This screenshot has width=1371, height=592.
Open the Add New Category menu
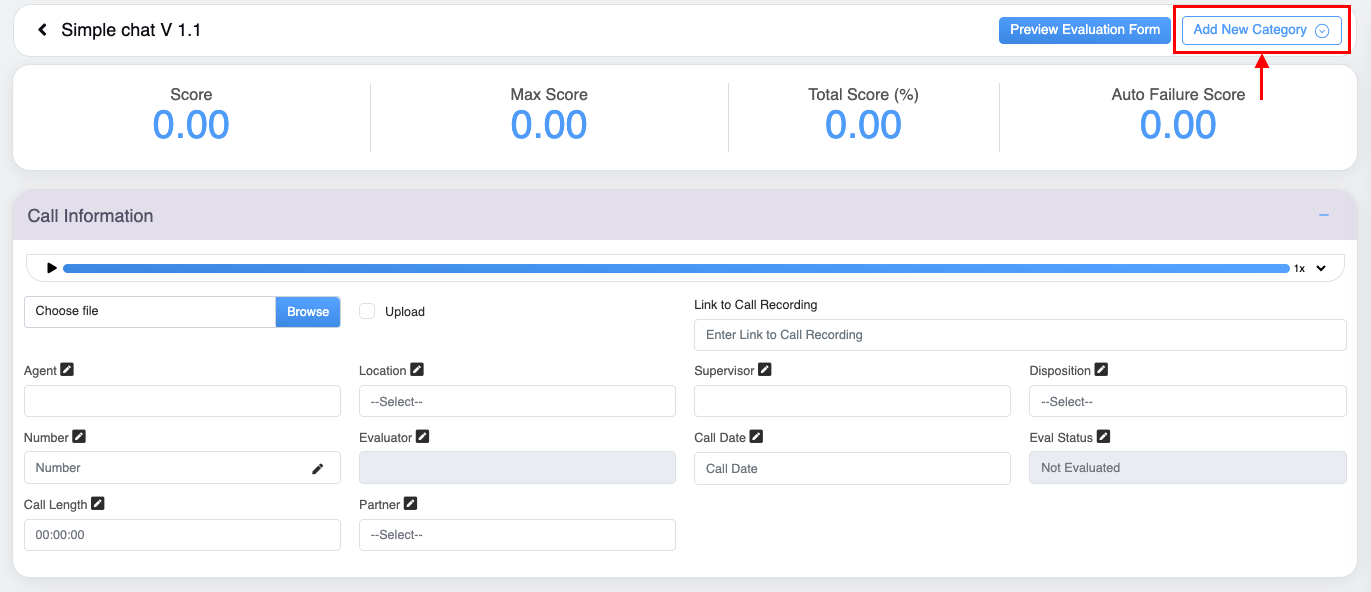tap(1261, 30)
